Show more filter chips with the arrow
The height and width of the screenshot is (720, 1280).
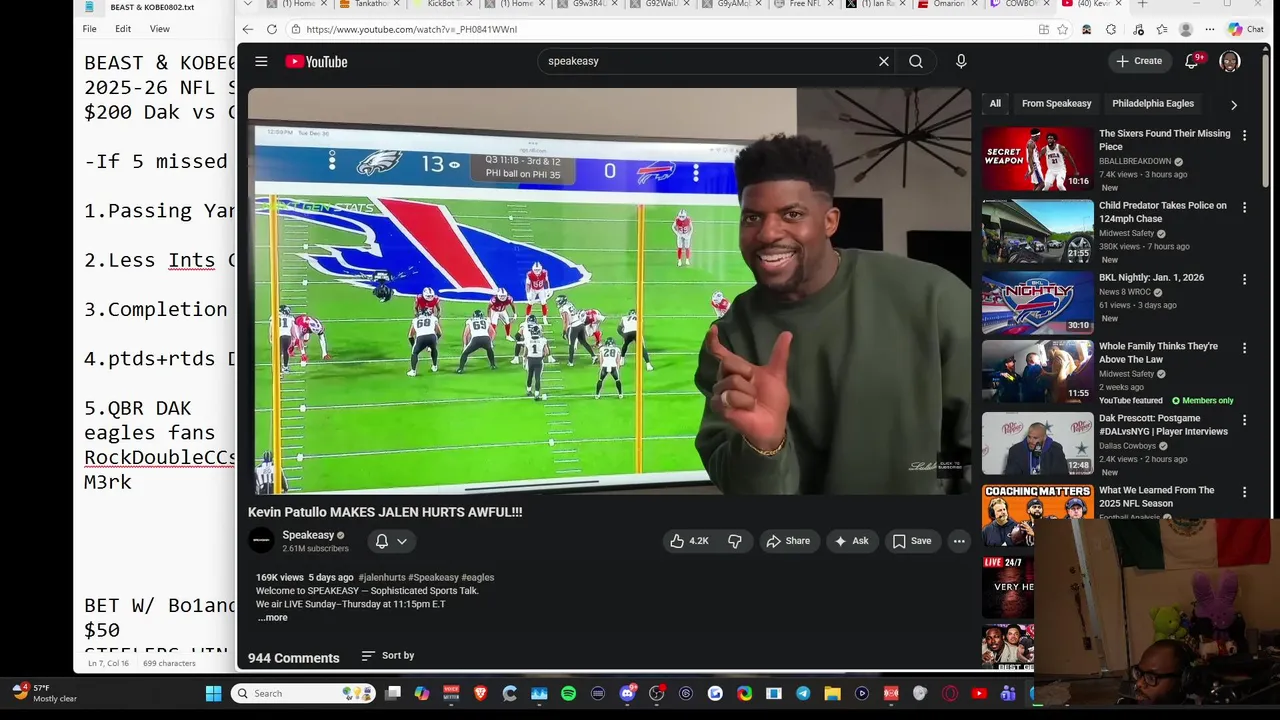1233,105
